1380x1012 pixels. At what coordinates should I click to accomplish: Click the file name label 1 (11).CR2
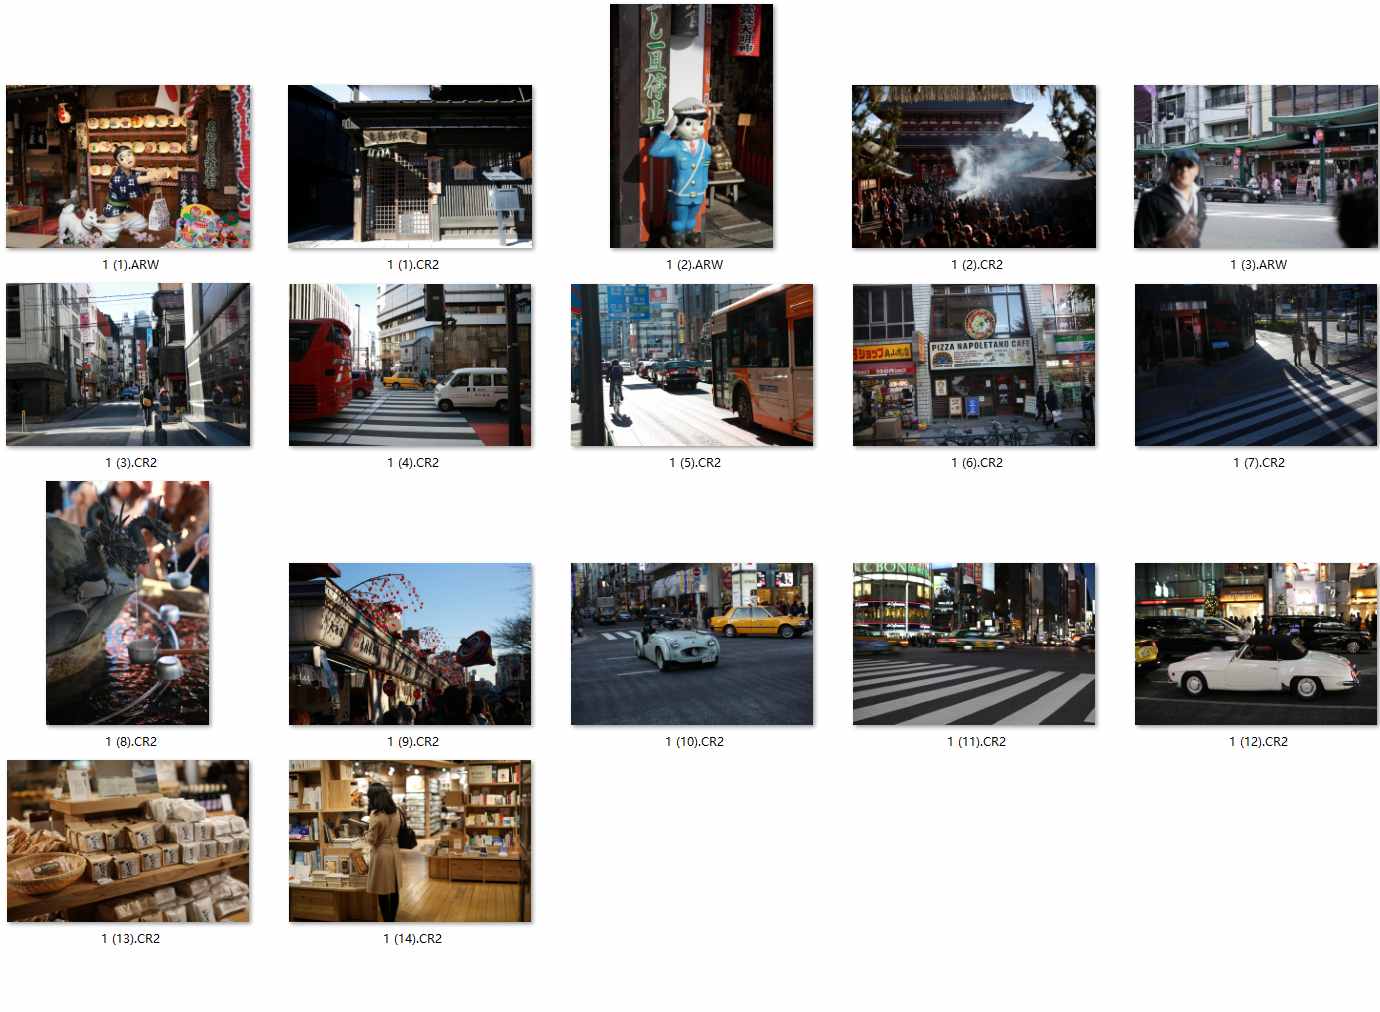[977, 742]
